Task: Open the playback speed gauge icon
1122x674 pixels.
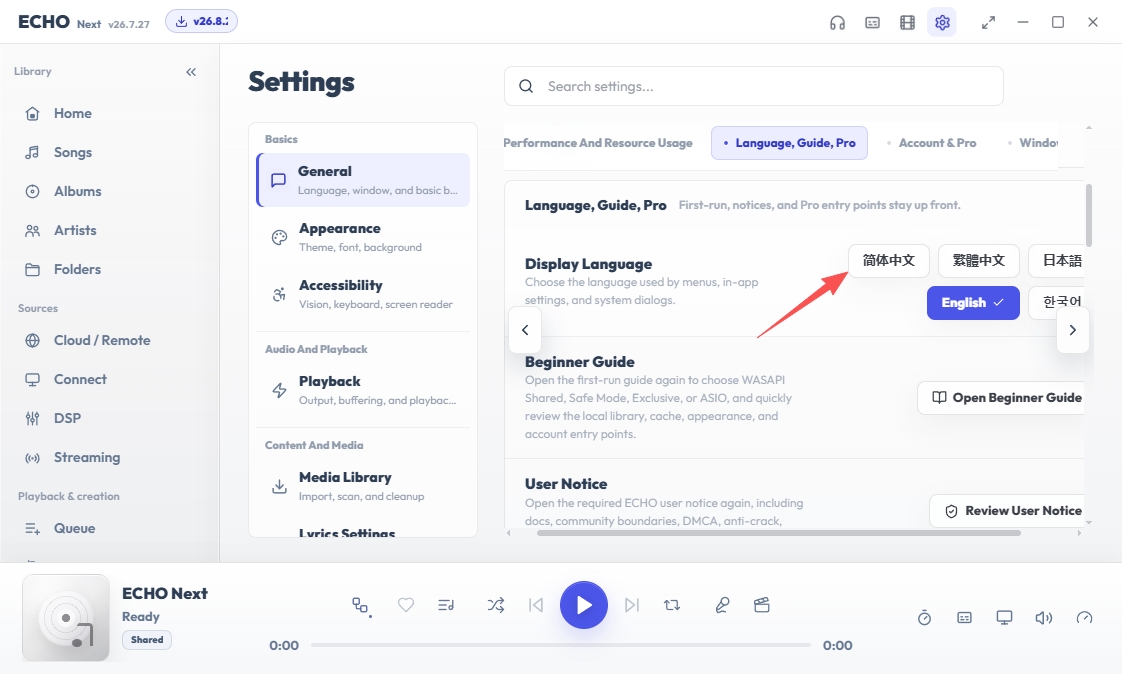Action: click(x=1084, y=617)
